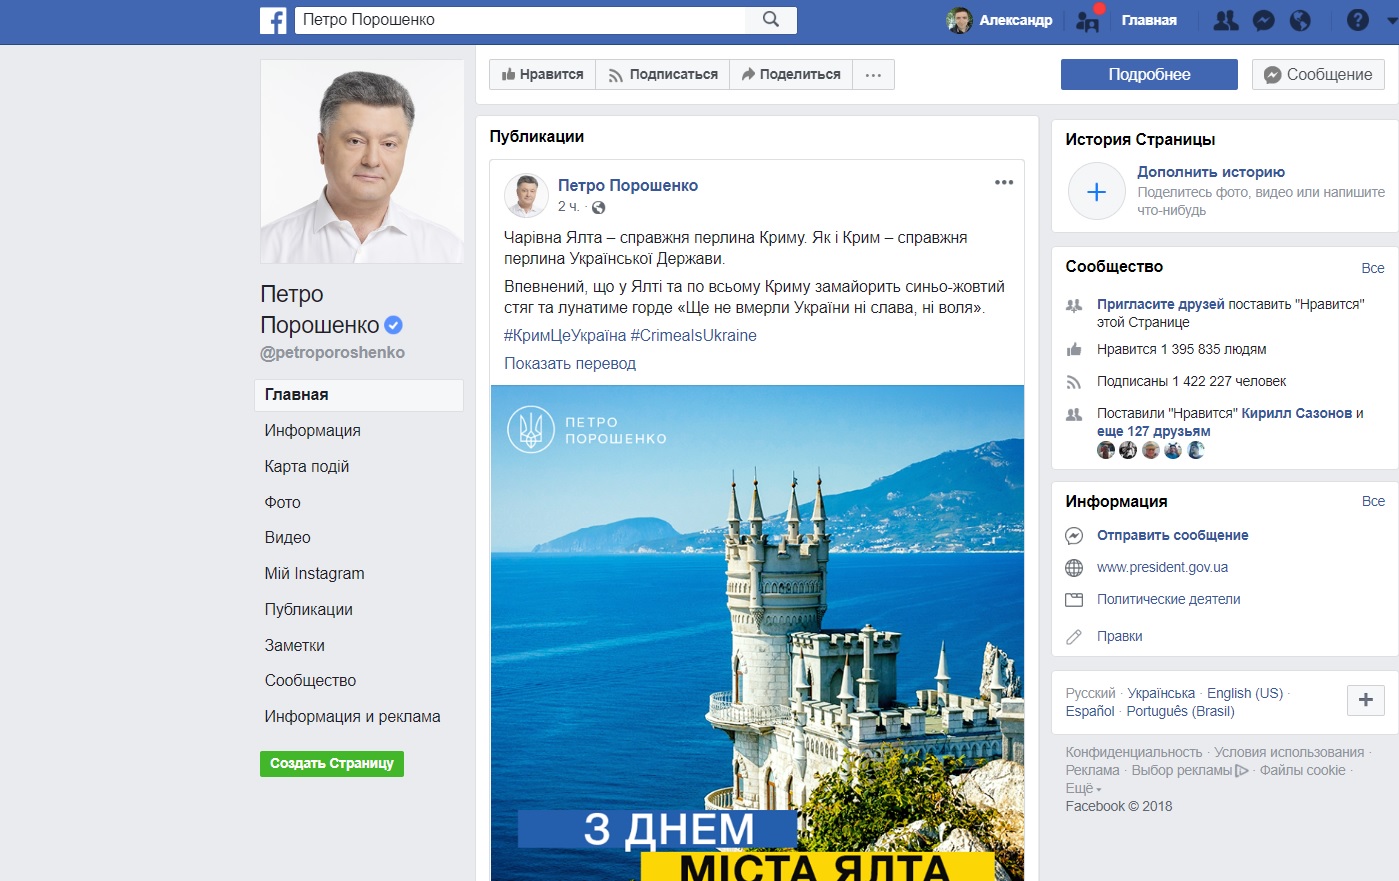Open the Yalta castle post image
1399x881 pixels.
pos(757,633)
